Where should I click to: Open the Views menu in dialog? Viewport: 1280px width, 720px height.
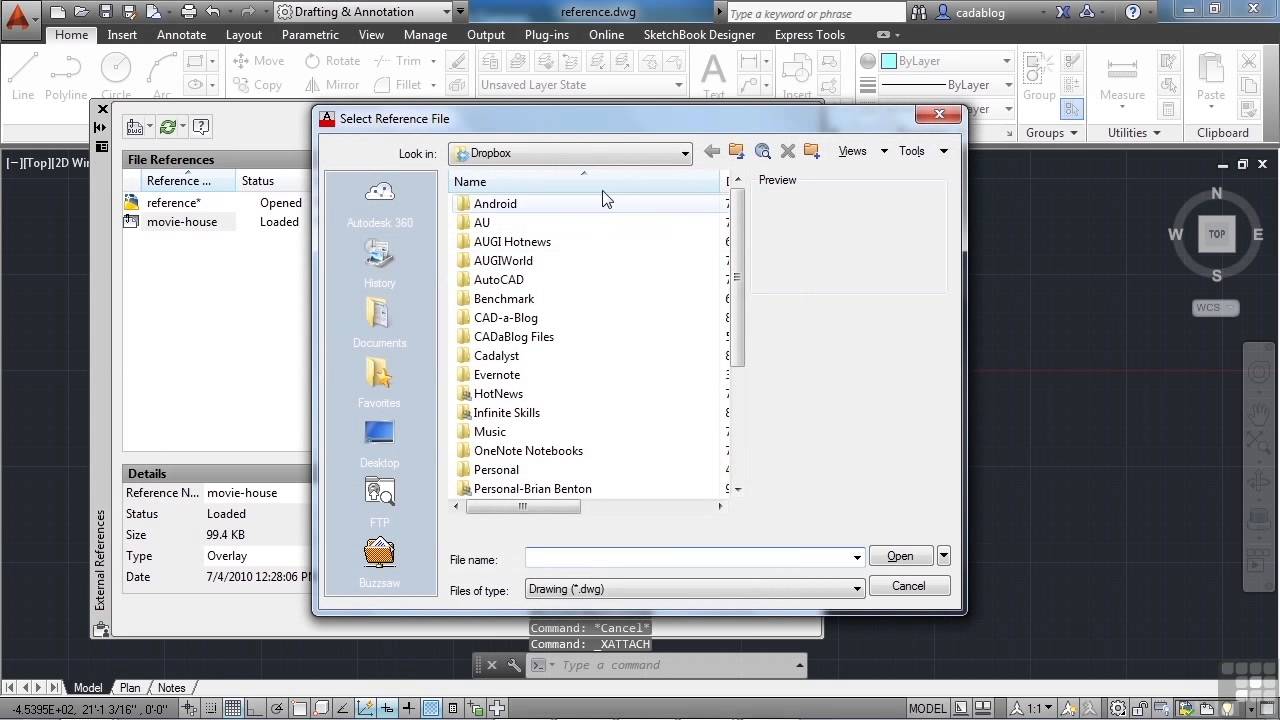863,151
